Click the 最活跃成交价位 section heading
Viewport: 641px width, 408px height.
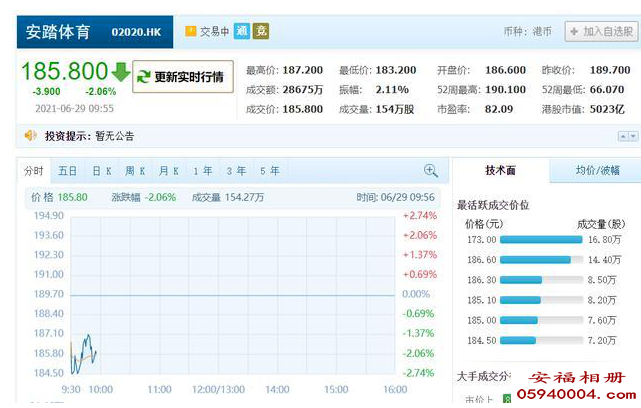493,205
